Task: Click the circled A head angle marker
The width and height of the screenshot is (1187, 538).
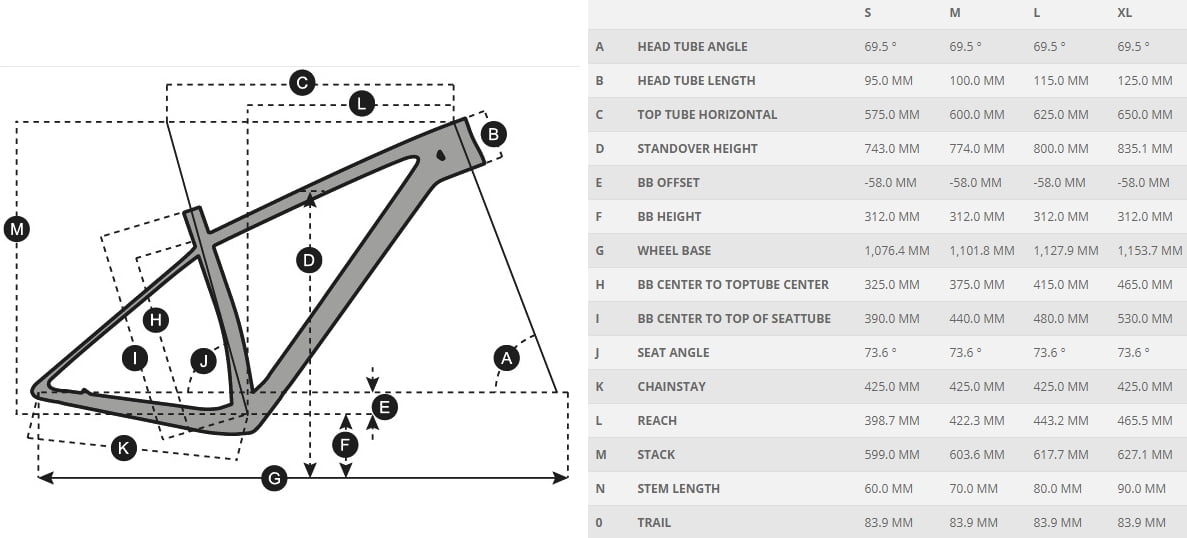Action: click(506, 357)
